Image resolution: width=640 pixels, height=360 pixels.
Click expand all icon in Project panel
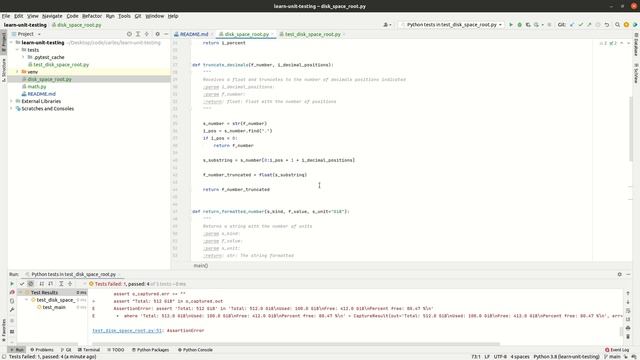click(138, 34)
